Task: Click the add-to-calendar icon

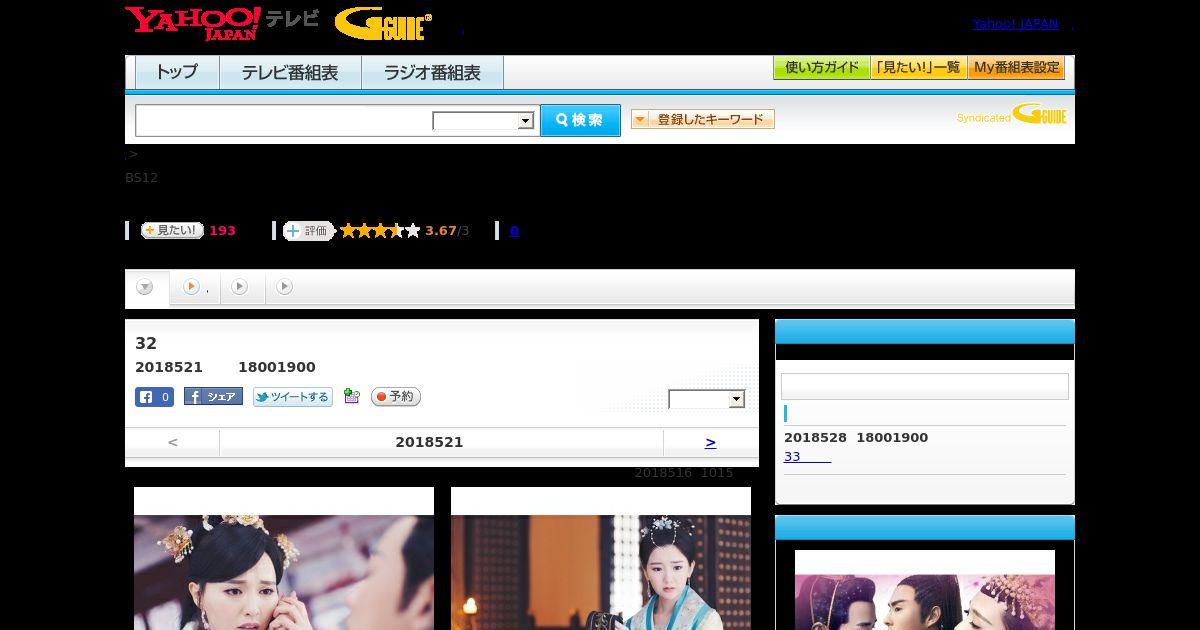Action: tap(351, 396)
